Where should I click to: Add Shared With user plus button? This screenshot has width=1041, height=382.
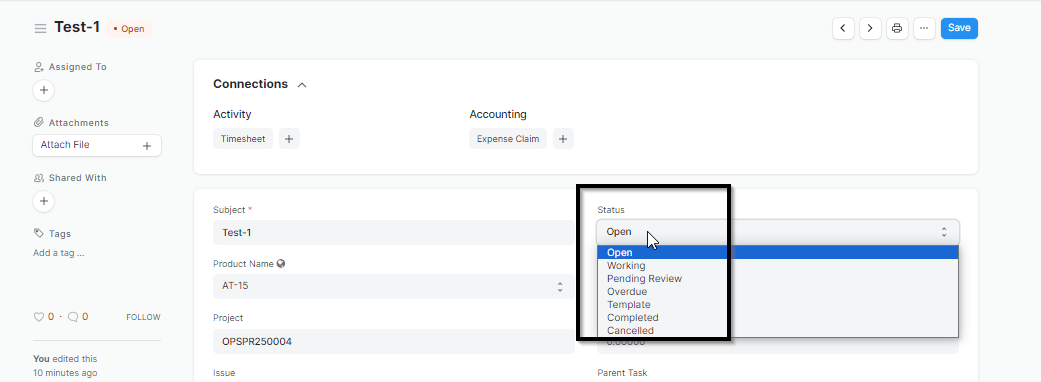(44, 201)
